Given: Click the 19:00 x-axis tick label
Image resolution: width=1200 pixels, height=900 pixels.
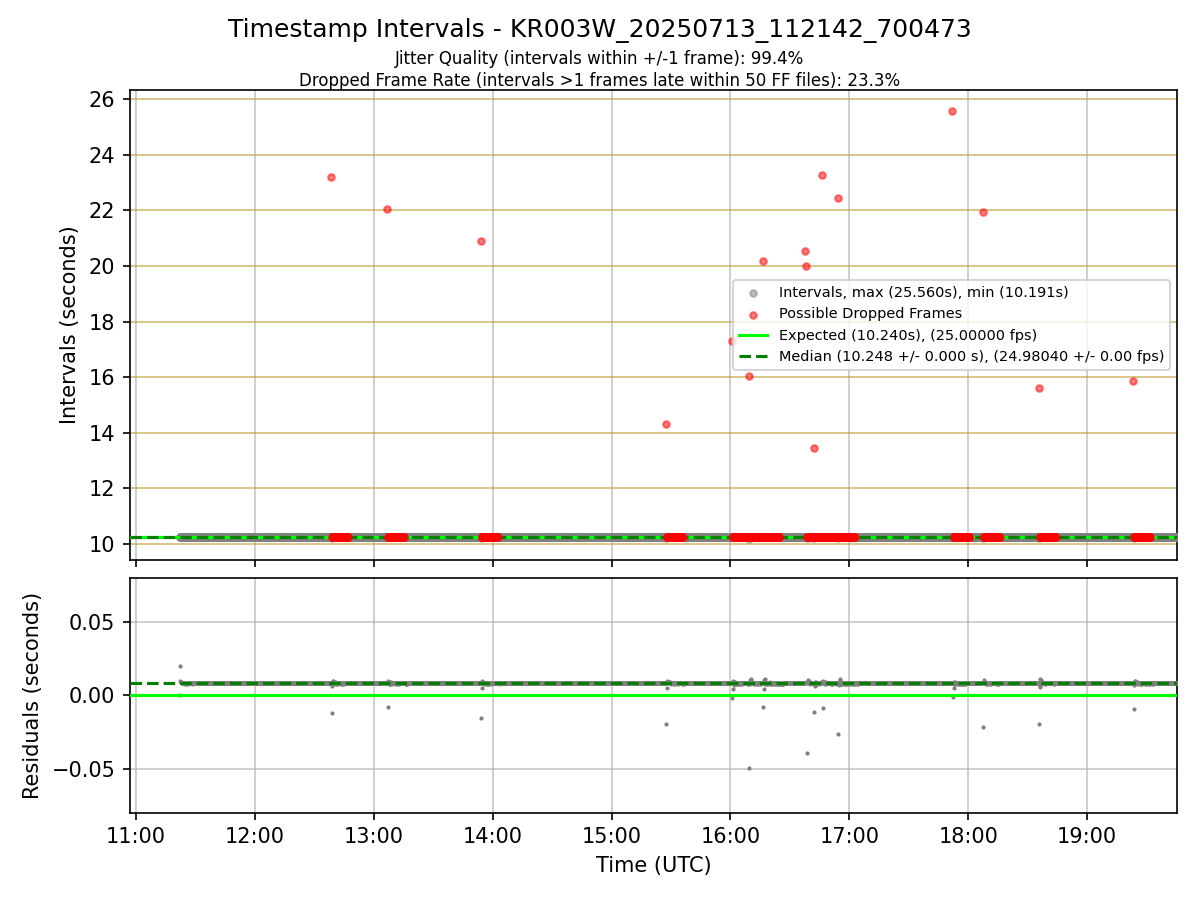Looking at the screenshot, I should coord(1087,834).
